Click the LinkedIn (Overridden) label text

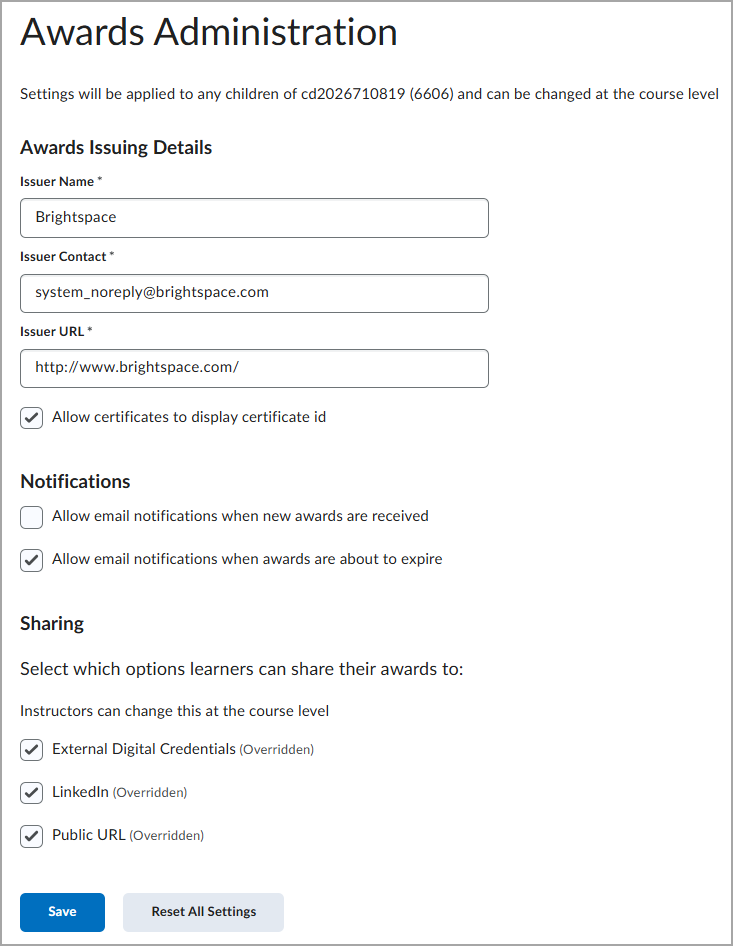[x=119, y=792]
